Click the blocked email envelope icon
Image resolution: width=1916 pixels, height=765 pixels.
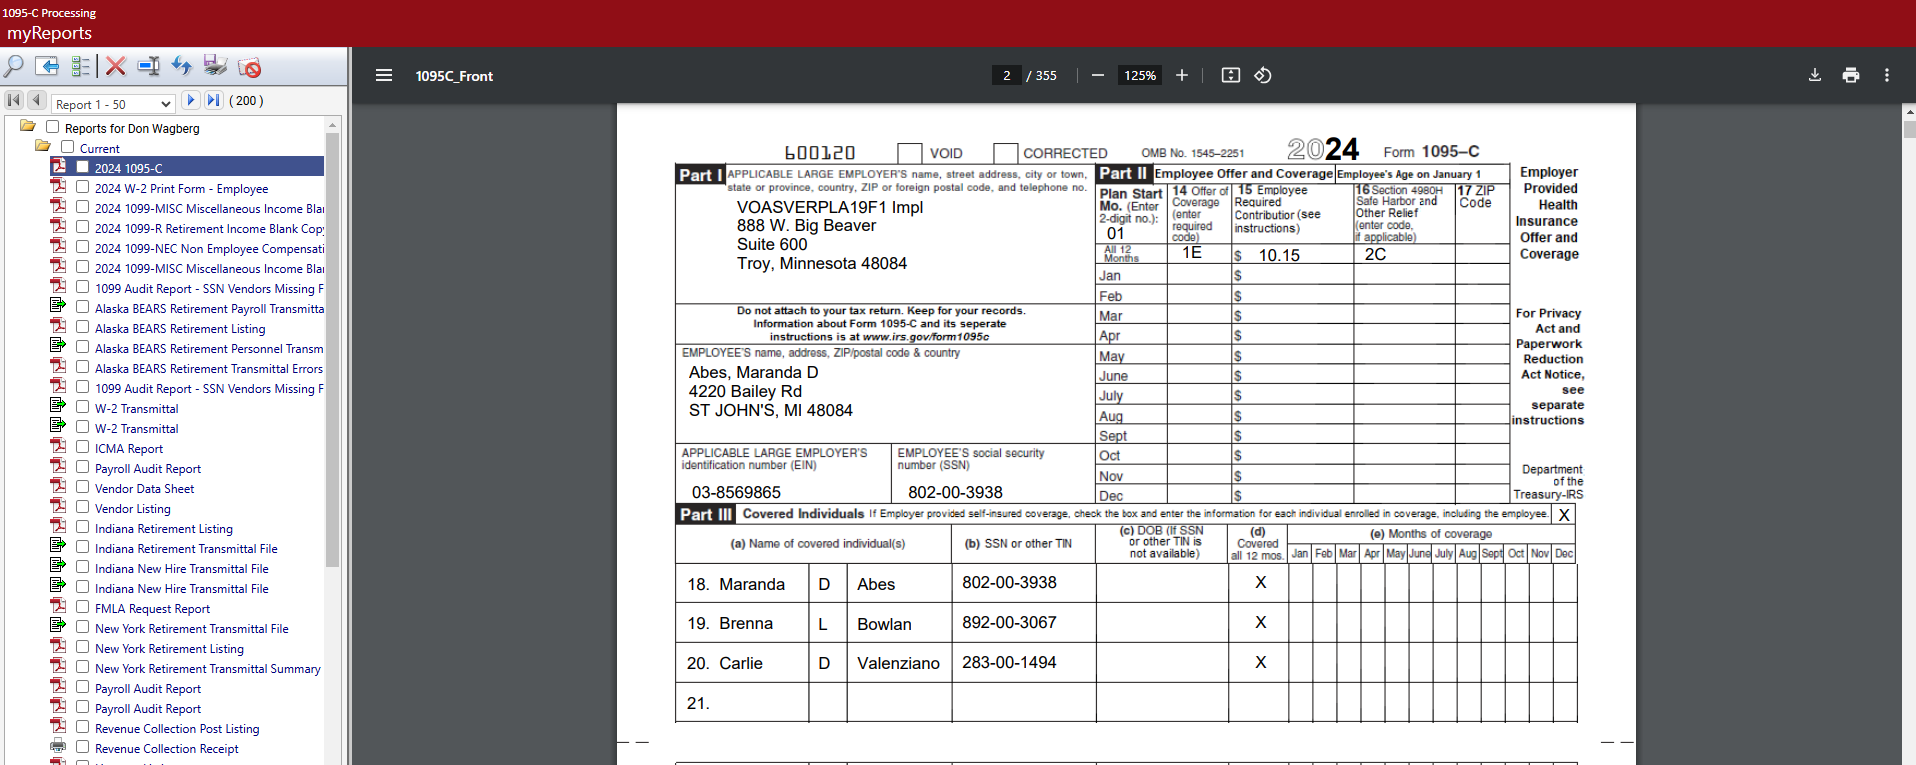(x=250, y=67)
